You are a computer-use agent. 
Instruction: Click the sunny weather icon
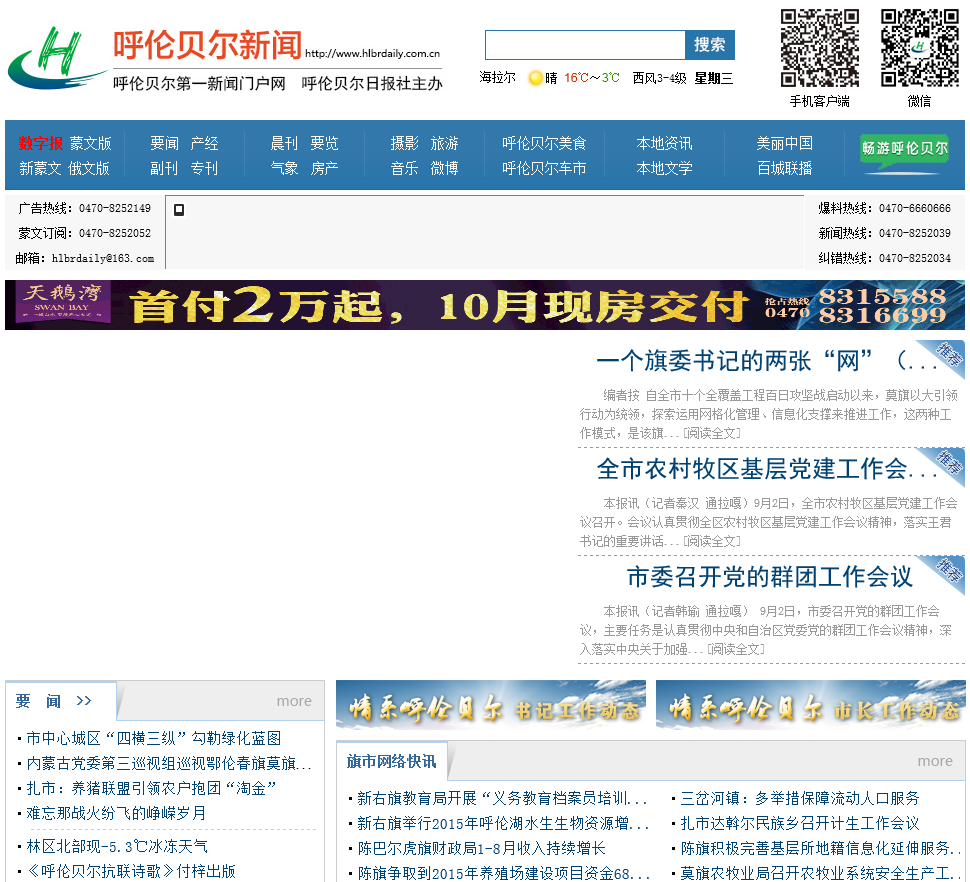coord(535,78)
